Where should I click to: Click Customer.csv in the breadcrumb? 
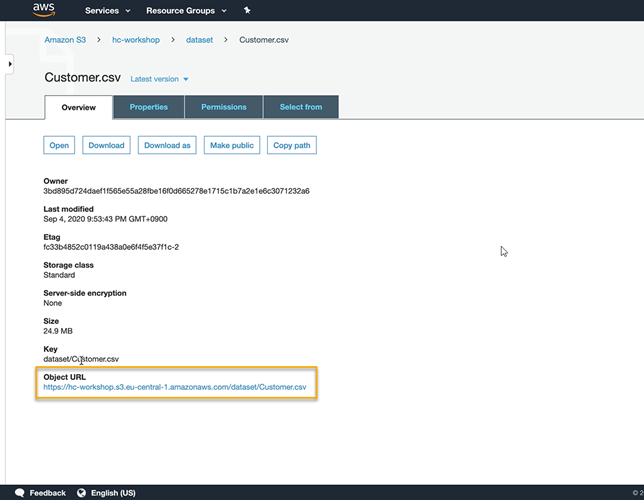(x=264, y=40)
